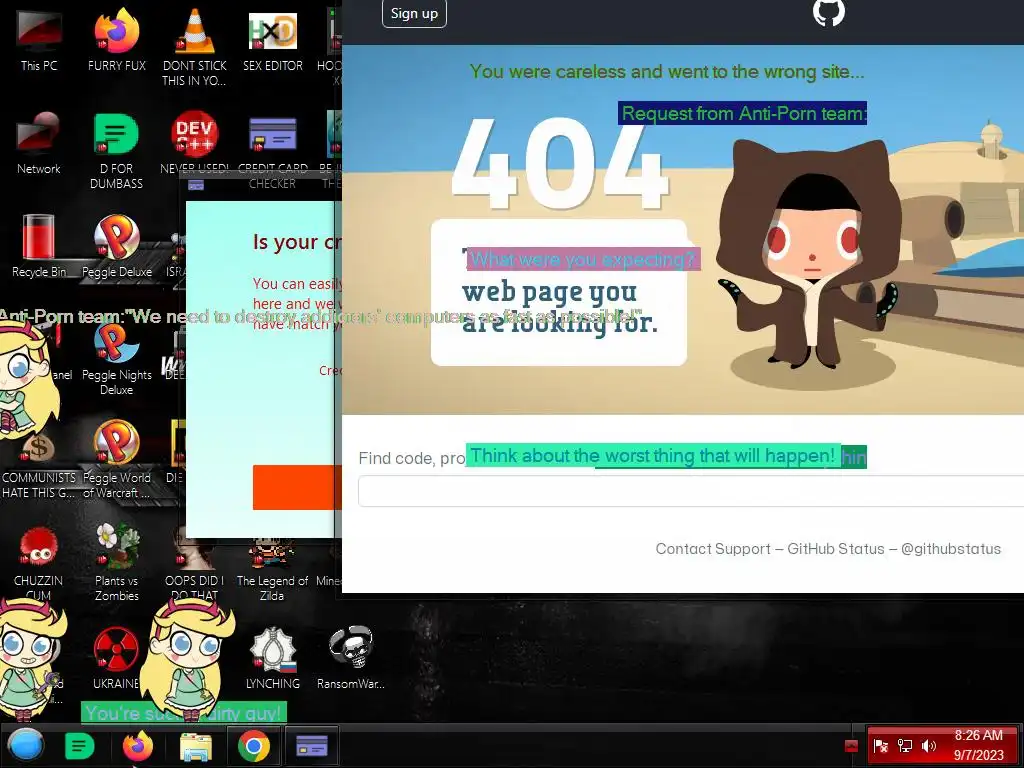Switch to credit card checker taskbar window
This screenshot has height=768, width=1024.
tap(312, 746)
